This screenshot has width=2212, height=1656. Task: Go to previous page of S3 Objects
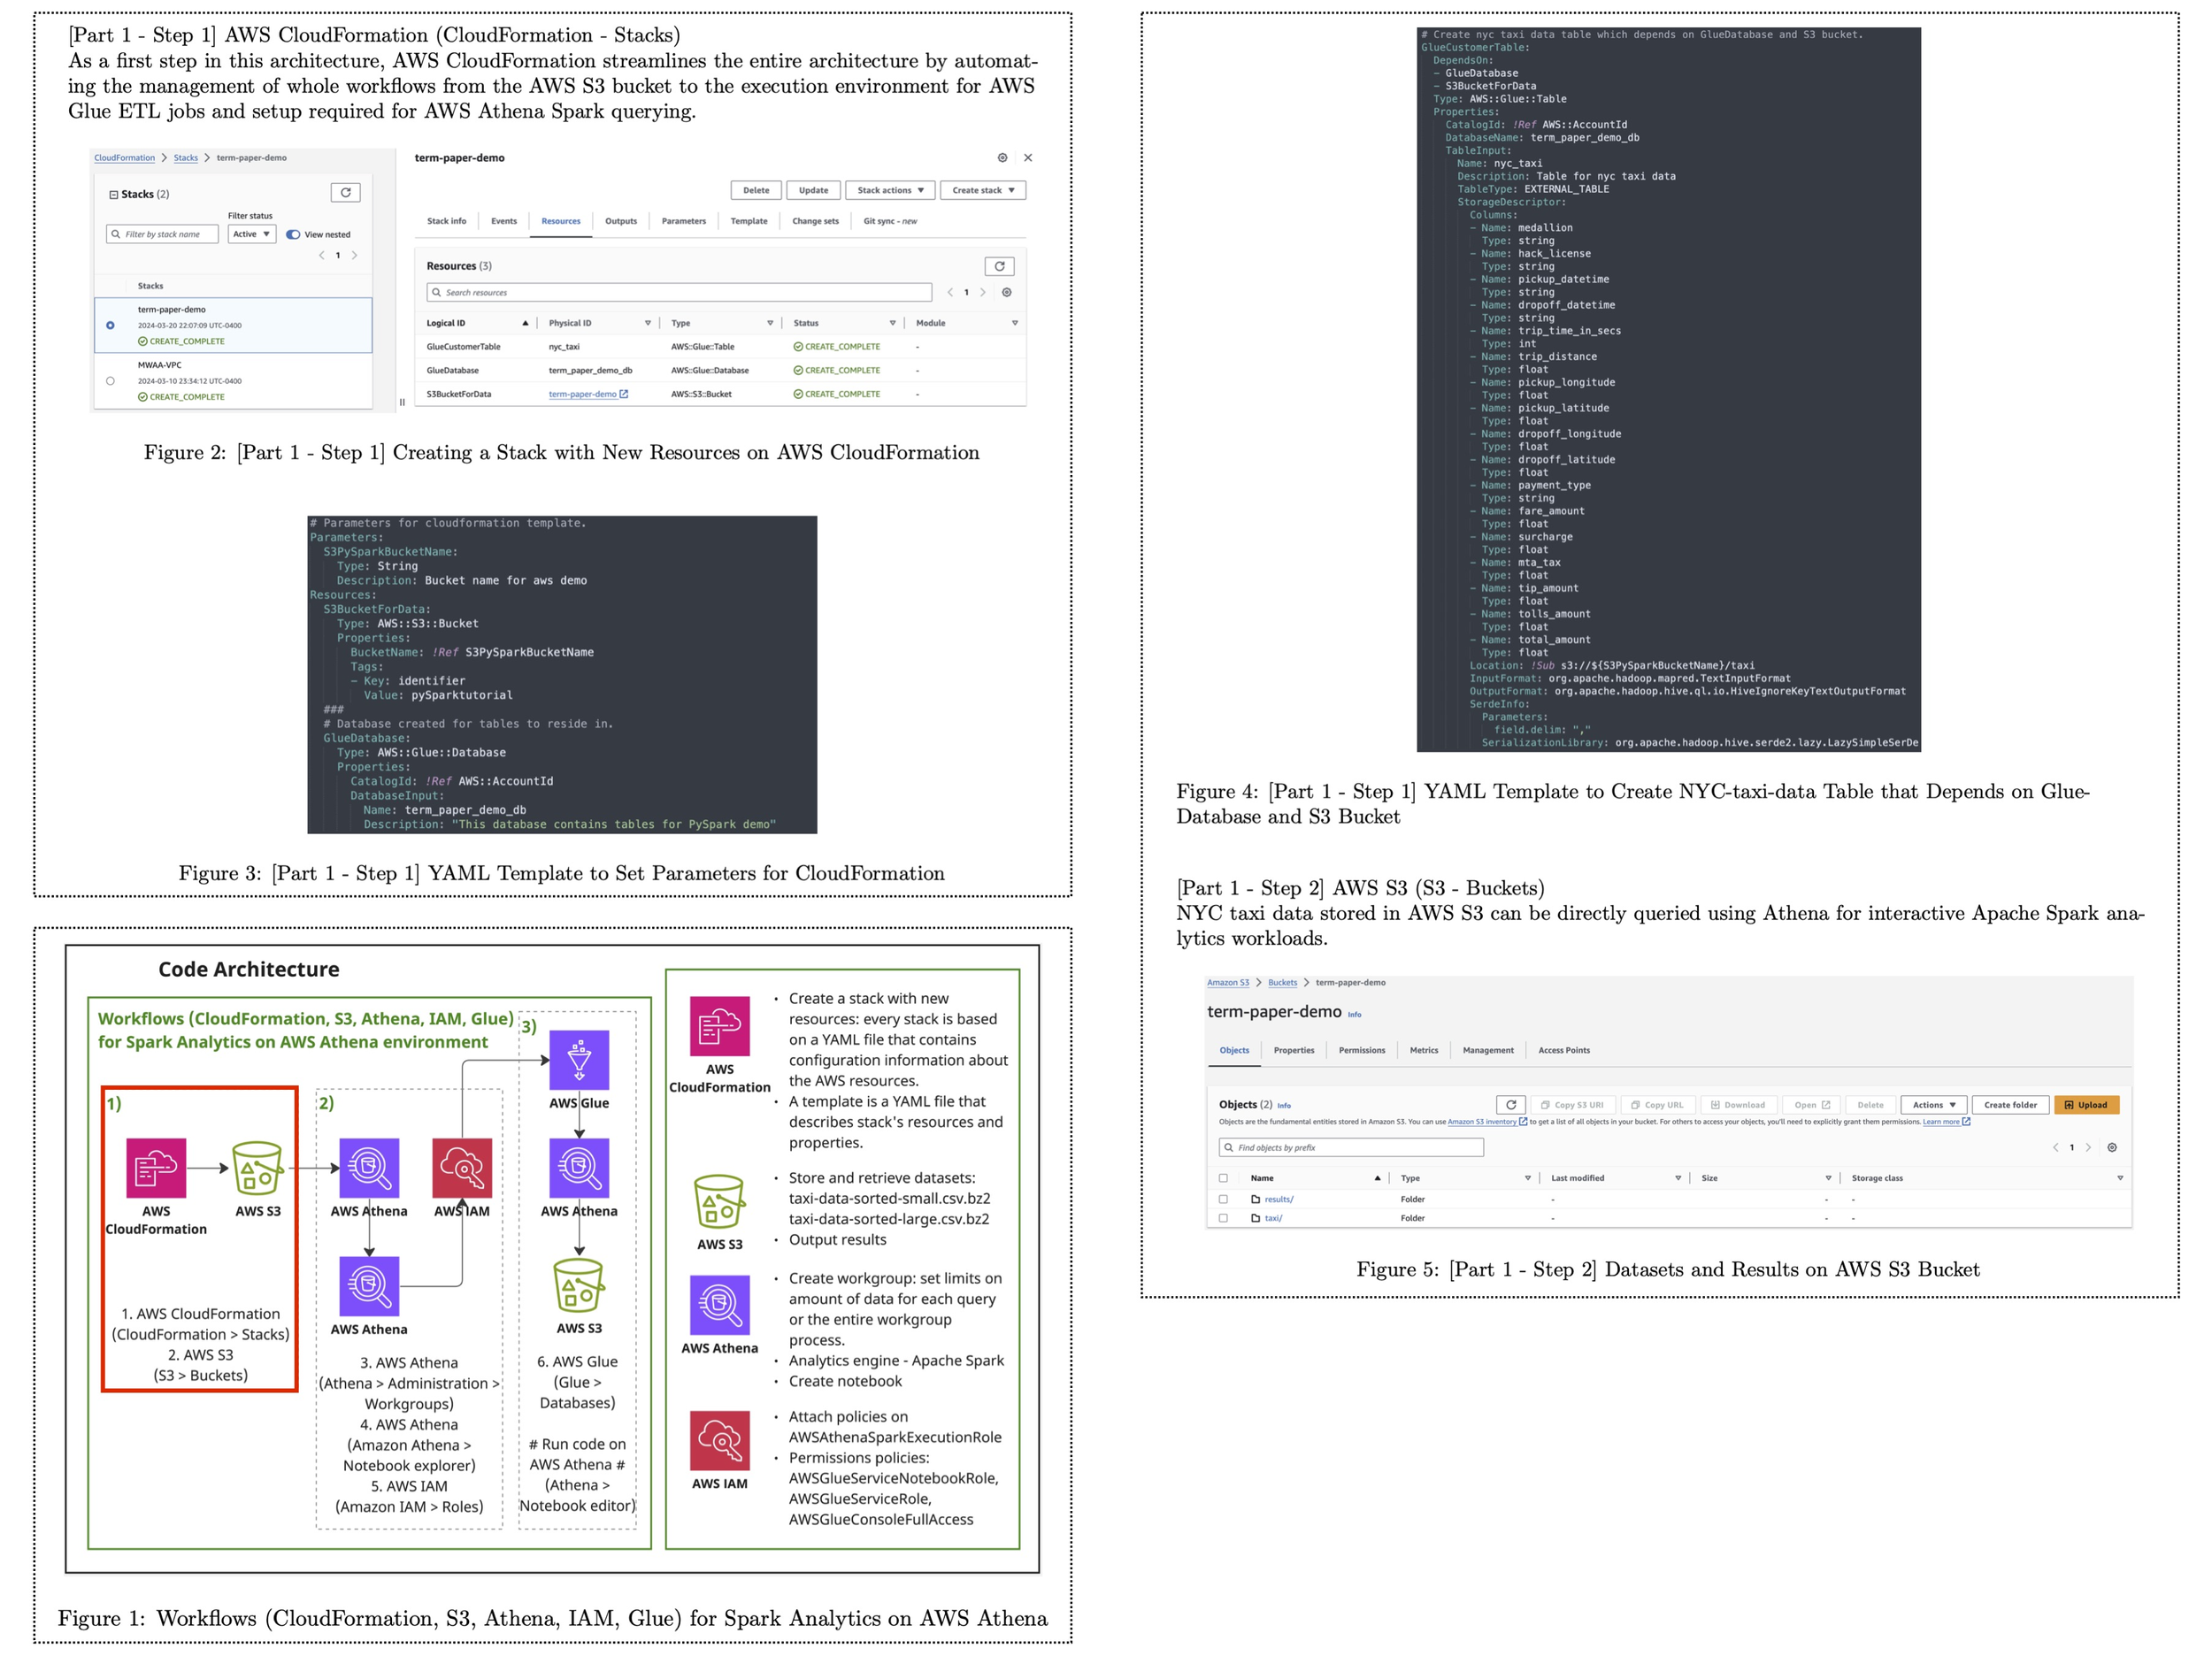2055,1148
